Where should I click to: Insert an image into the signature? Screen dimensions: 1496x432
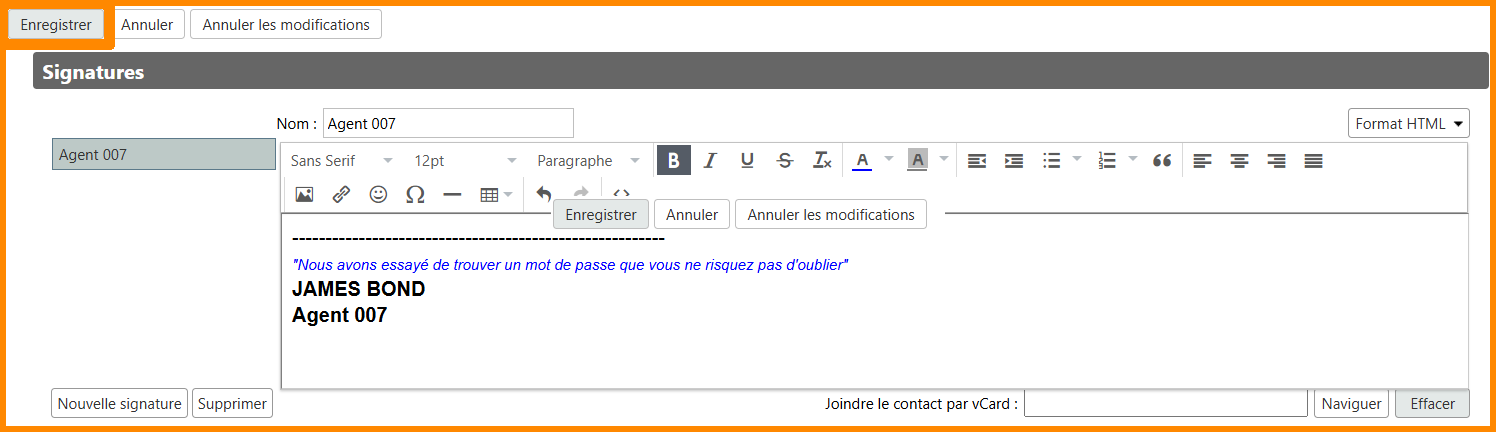pos(304,195)
